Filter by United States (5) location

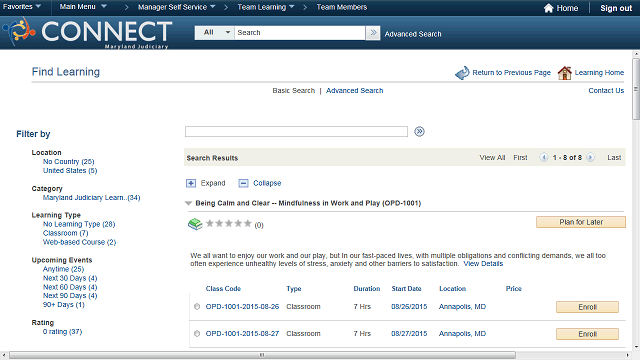tap(70, 171)
